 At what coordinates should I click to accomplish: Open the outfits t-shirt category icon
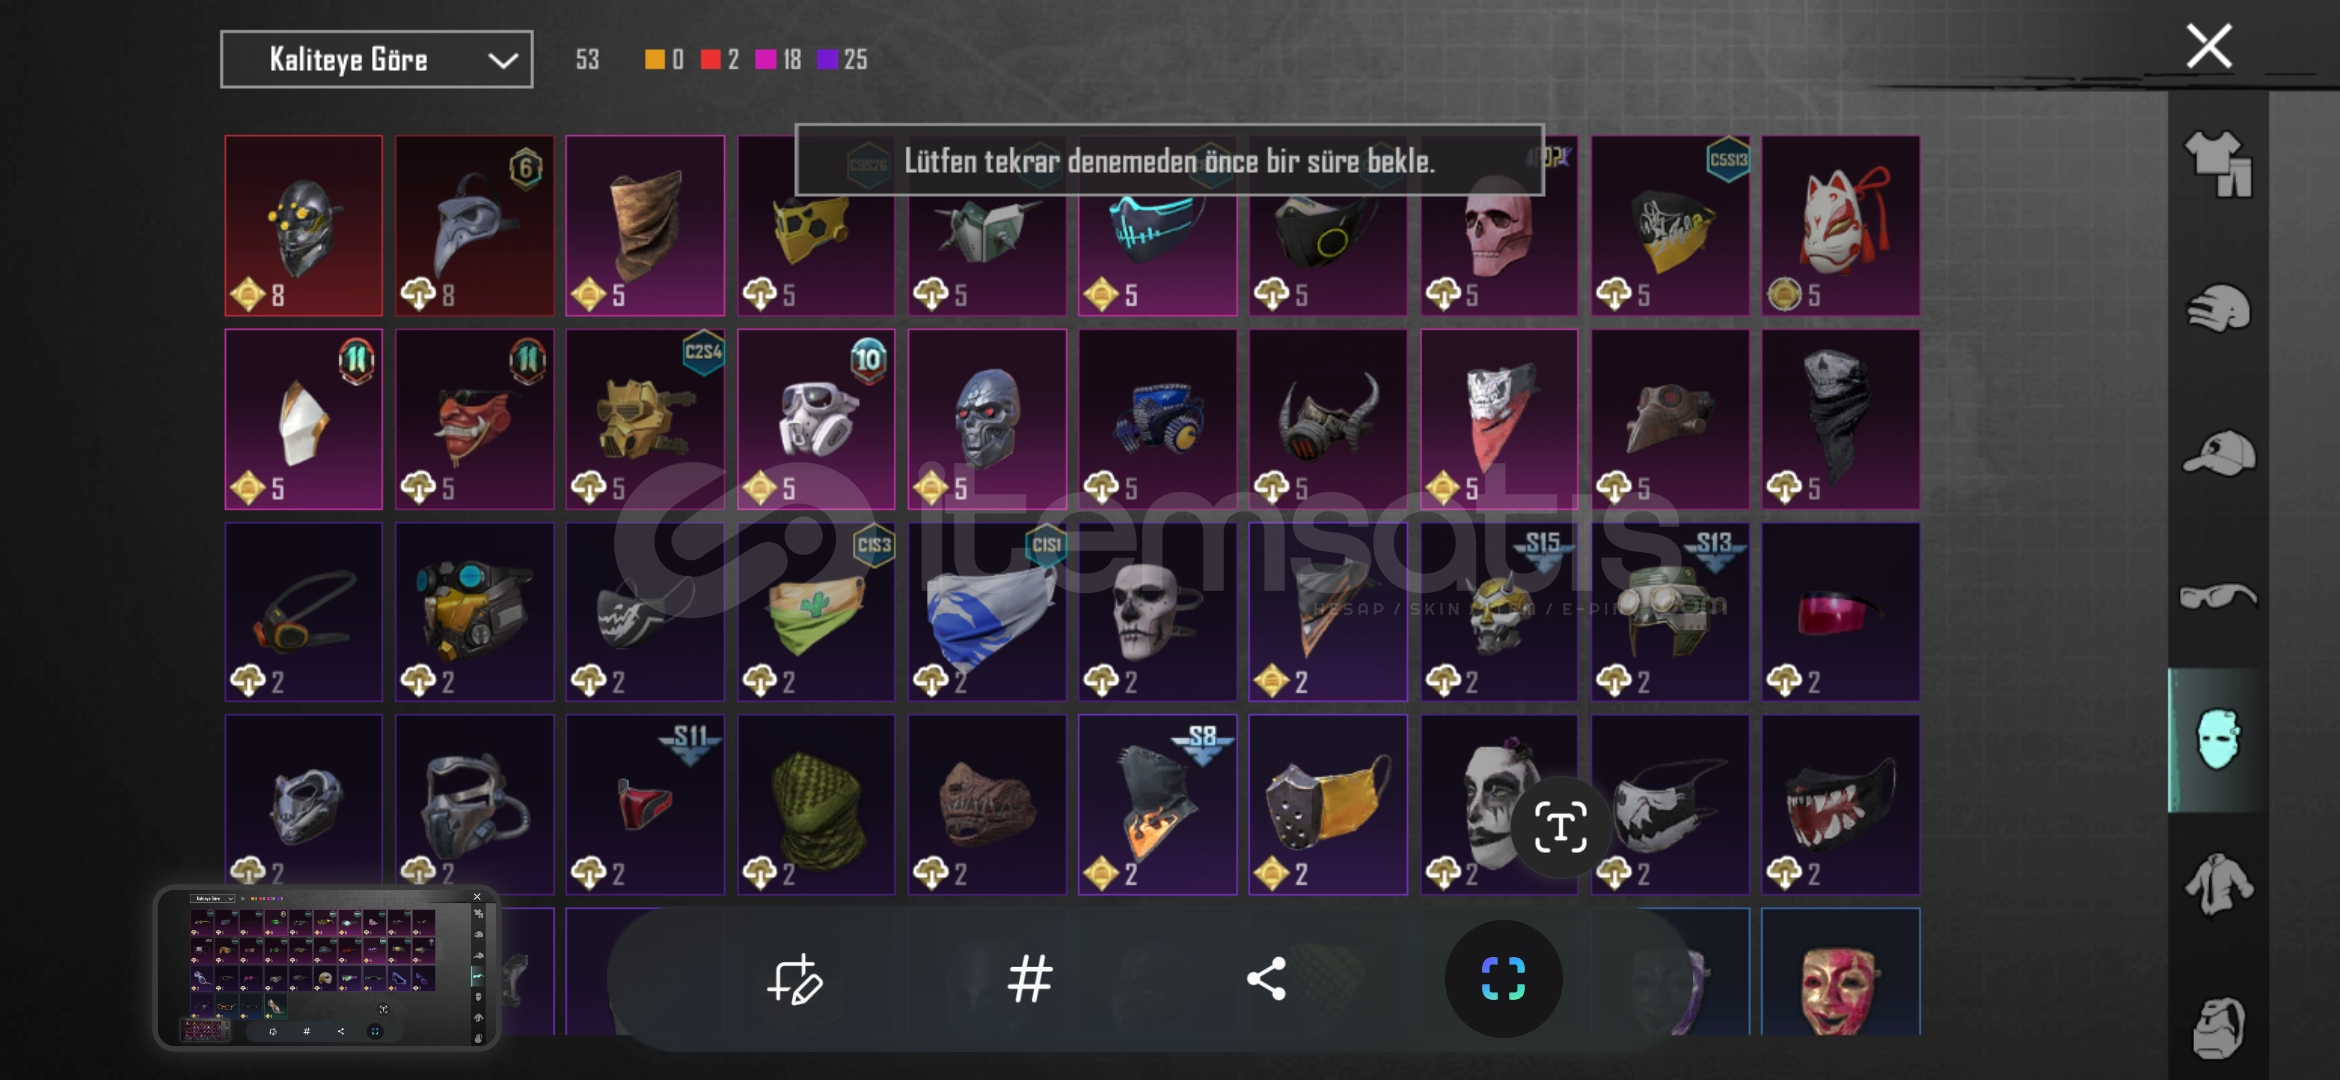[2219, 164]
